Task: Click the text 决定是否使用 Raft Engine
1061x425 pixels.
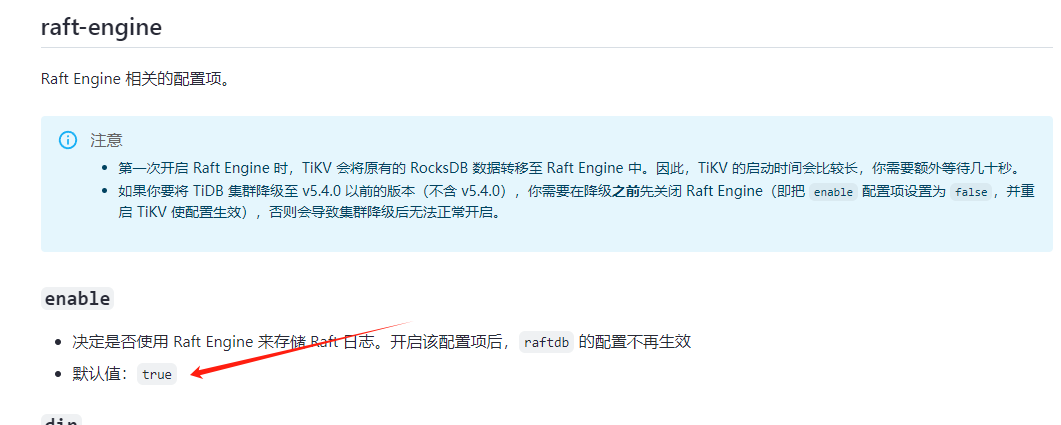Action: pos(164,342)
